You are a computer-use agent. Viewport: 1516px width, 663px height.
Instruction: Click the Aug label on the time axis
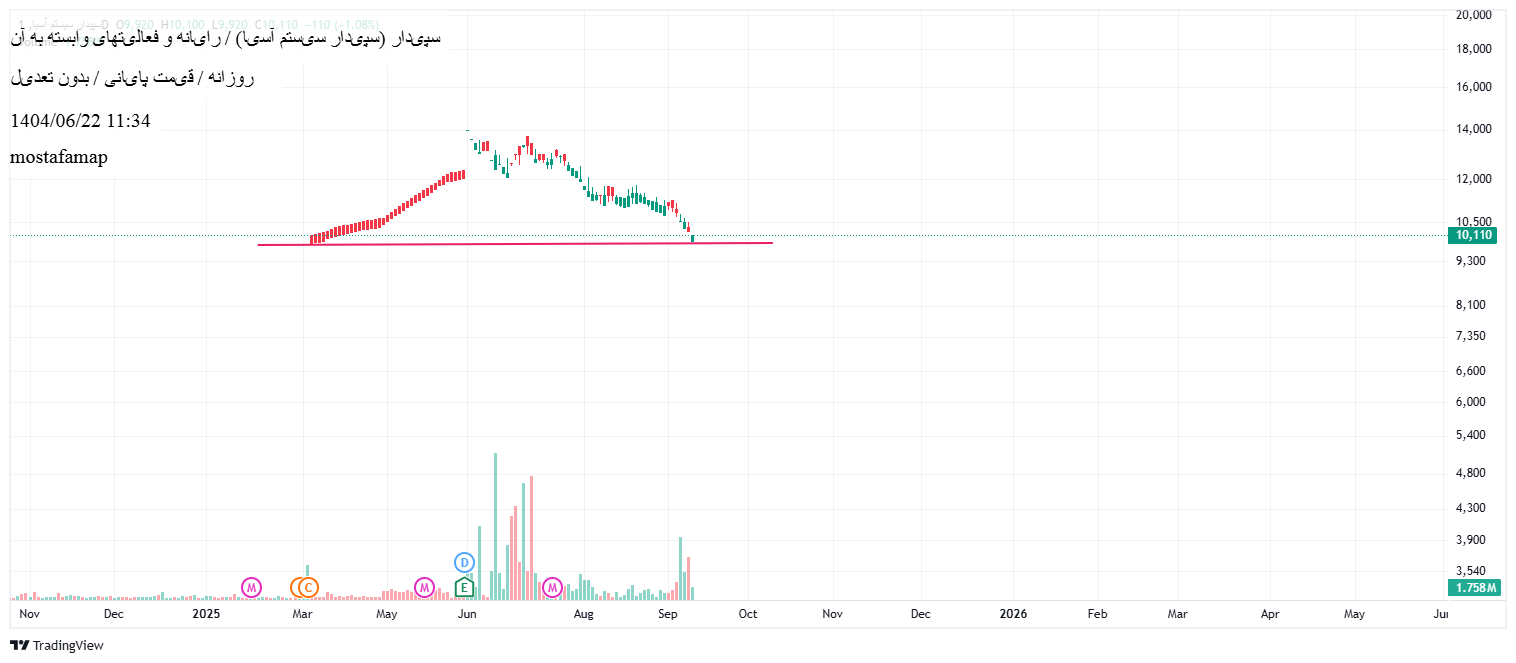[x=584, y=613]
